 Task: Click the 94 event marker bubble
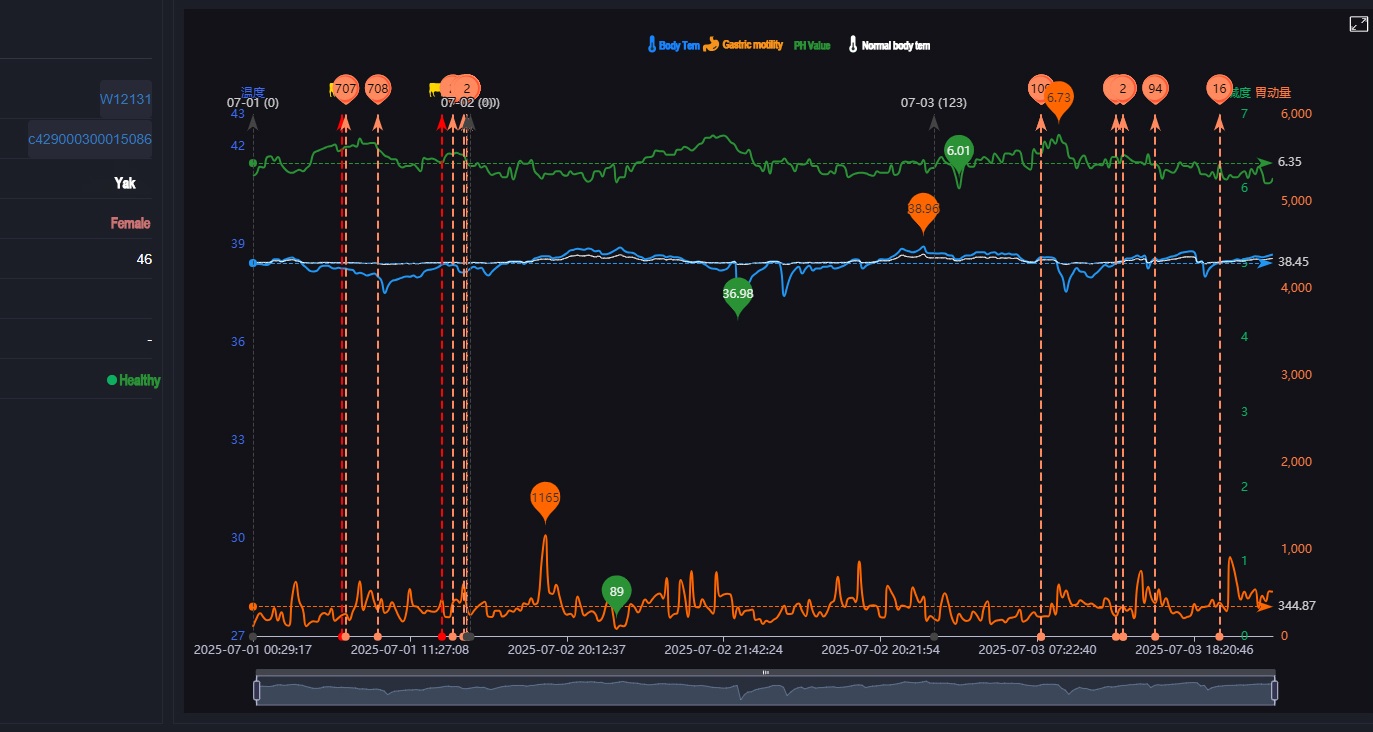coord(1155,89)
